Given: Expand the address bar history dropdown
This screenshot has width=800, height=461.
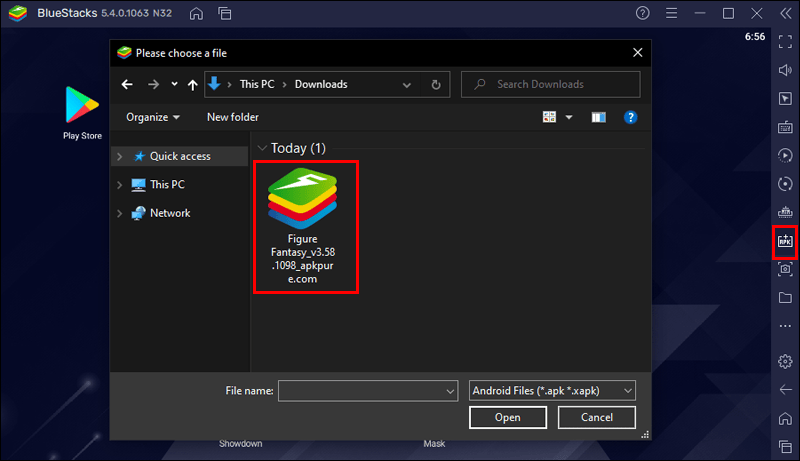Looking at the screenshot, I should (x=407, y=85).
